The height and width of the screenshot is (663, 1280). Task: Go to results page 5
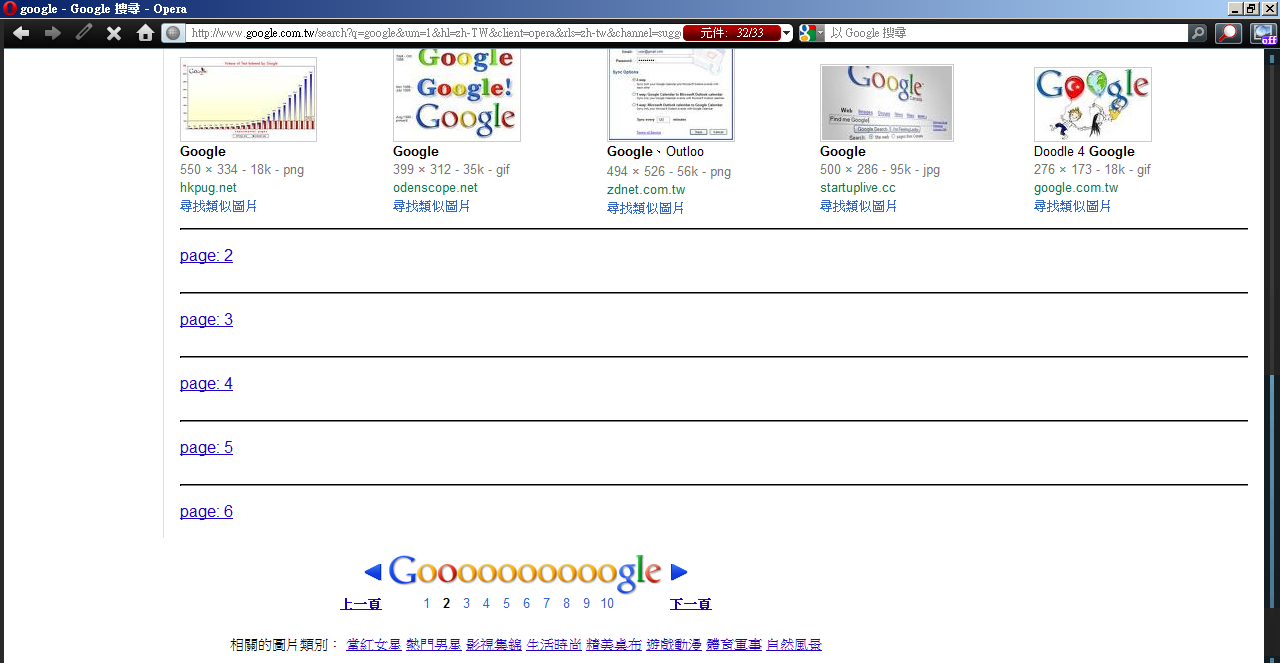(x=506, y=604)
